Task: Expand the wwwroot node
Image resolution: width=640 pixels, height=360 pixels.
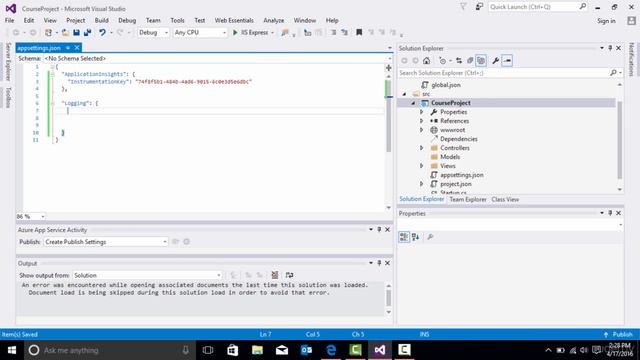Action: 422,130
